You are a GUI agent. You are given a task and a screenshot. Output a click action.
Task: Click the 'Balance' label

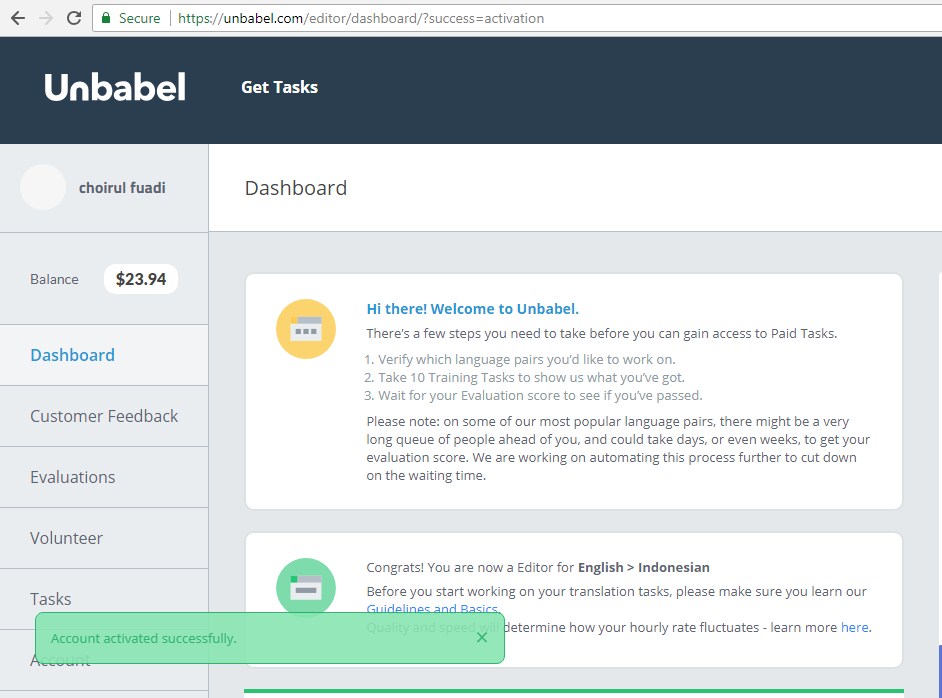pos(54,279)
